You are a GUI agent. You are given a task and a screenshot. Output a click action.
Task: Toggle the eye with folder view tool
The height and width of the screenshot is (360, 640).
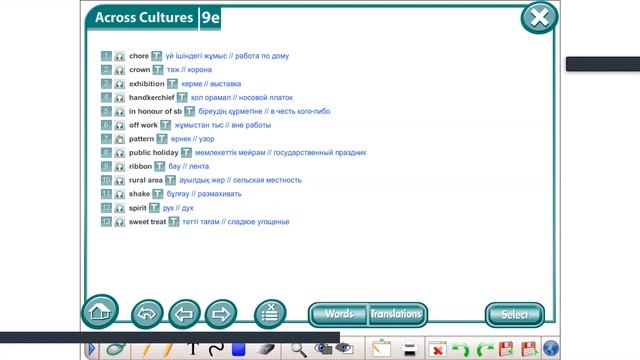(x=323, y=349)
